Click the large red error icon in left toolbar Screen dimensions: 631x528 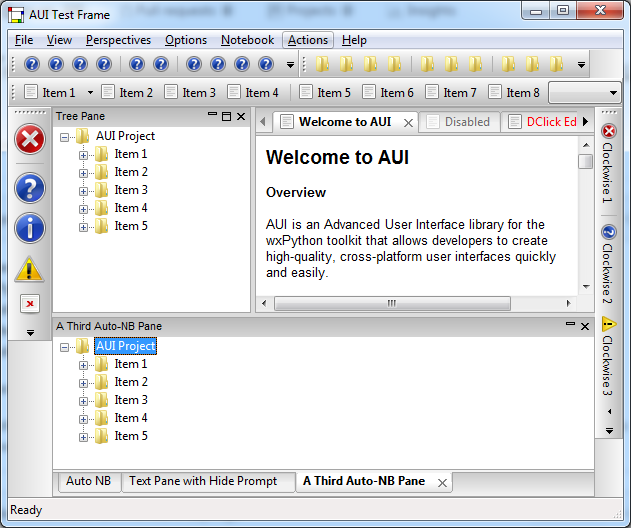tap(30, 140)
